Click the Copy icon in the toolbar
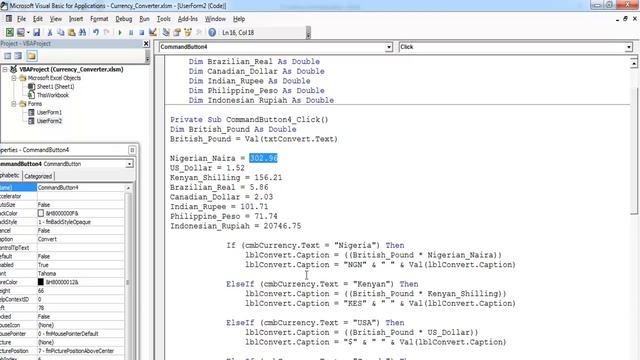Screen dimensions: 640x360 pyautogui.click(x=60, y=32)
